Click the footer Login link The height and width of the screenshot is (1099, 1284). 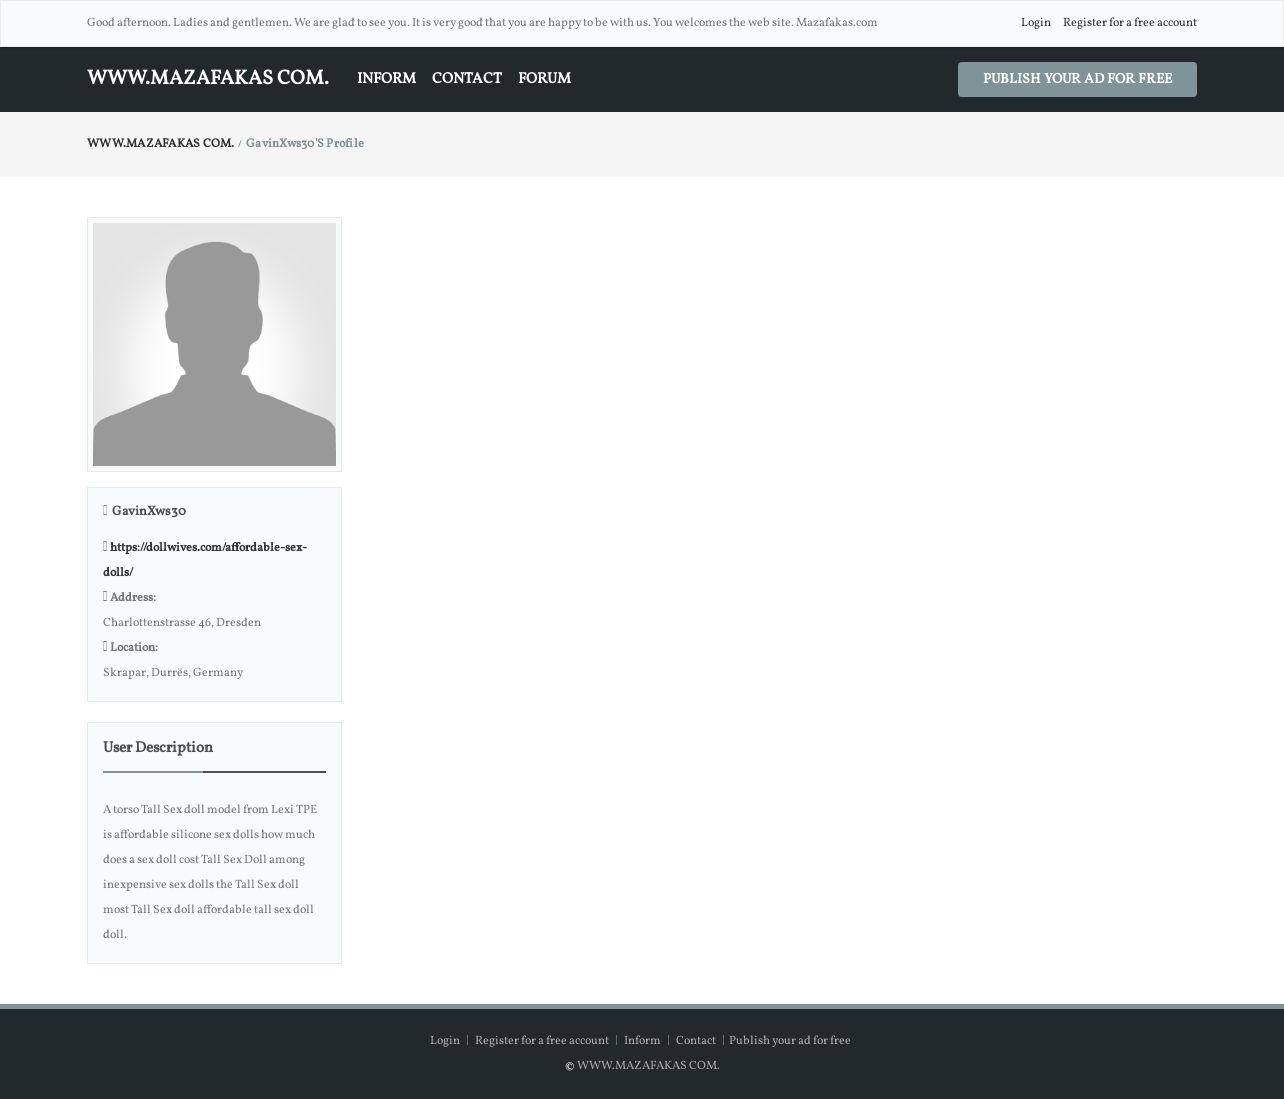pos(445,1041)
